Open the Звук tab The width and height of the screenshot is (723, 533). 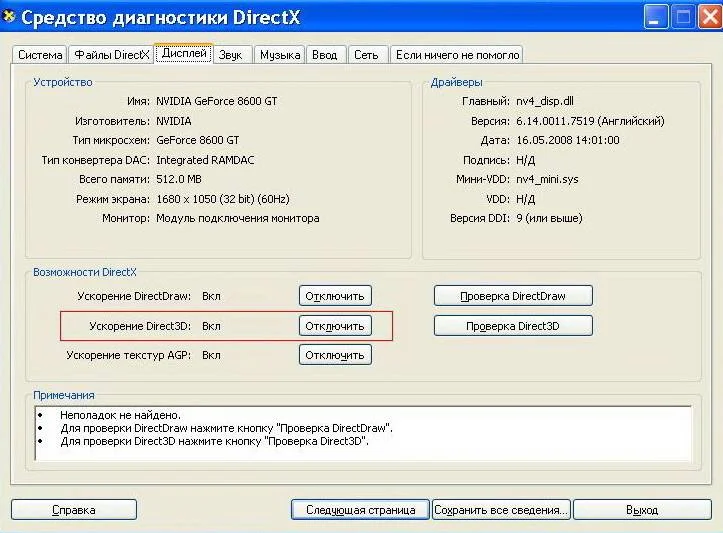click(x=230, y=55)
